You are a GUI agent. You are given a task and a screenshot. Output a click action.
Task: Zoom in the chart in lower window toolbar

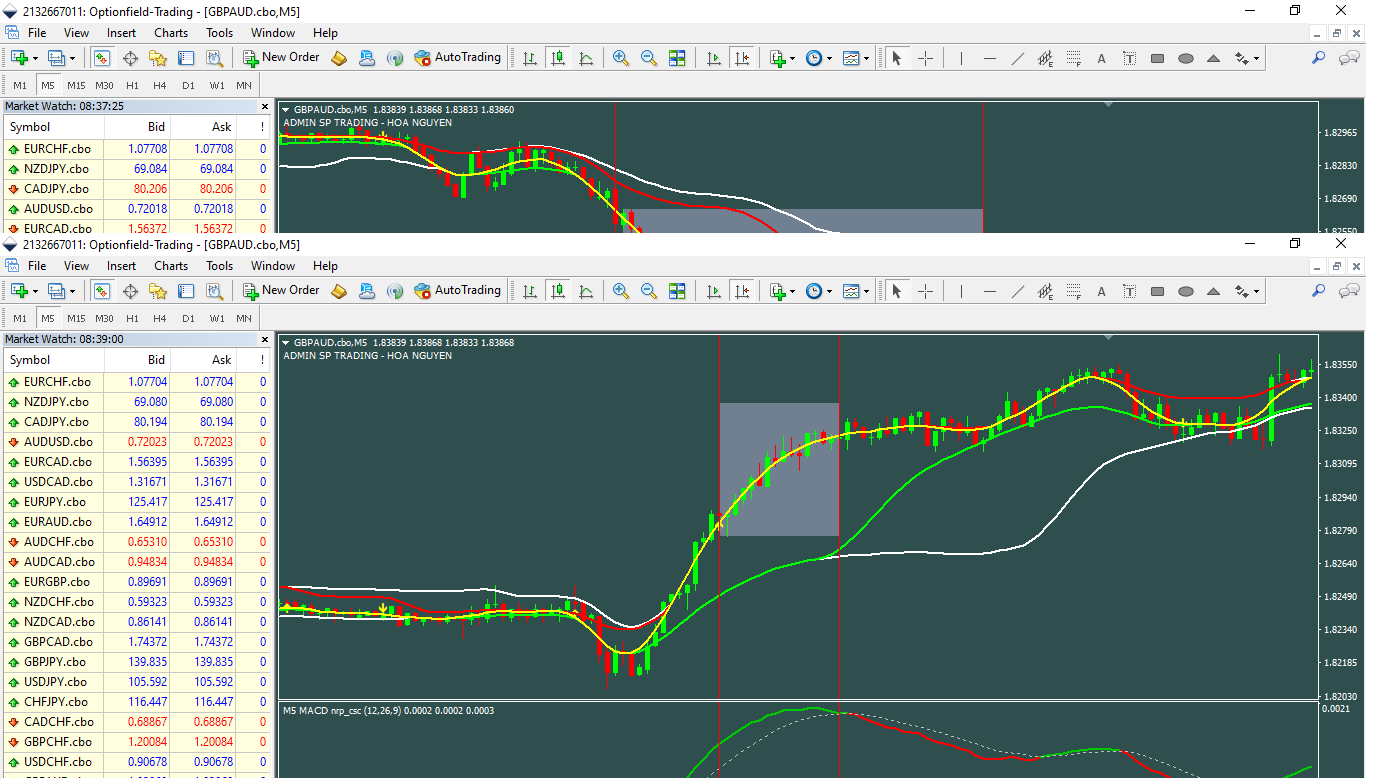(x=621, y=291)
